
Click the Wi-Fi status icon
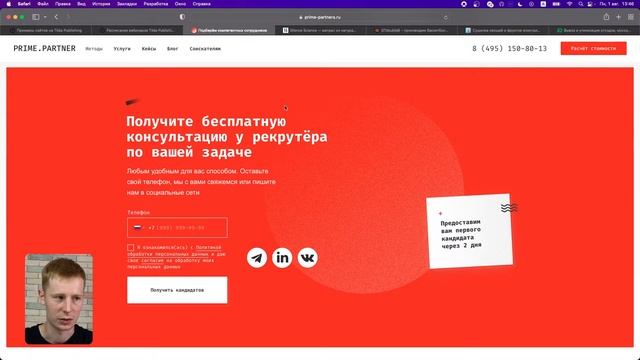point(569,4)
